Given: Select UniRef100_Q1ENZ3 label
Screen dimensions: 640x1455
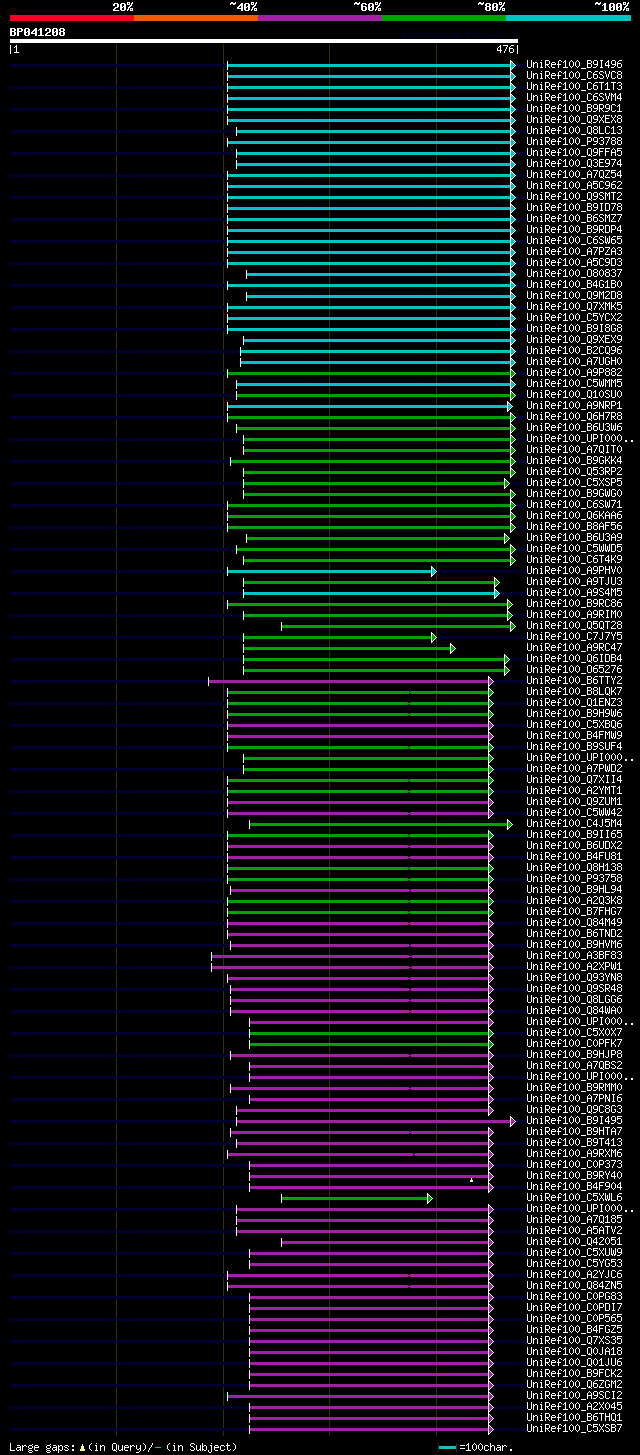Looking at the screenshot, I should click(575, 702).
